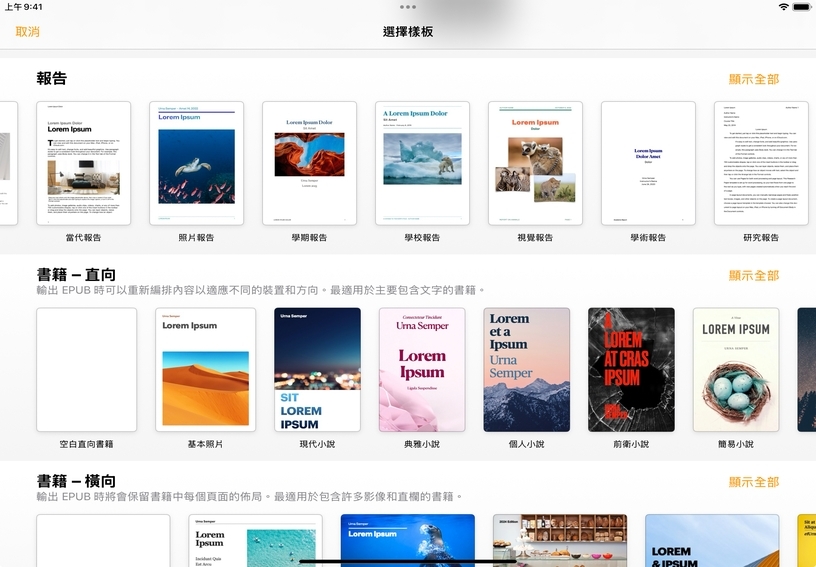Choose the 基本照片 desert book template
816x567 pixels.
click(x=205, y=369)
